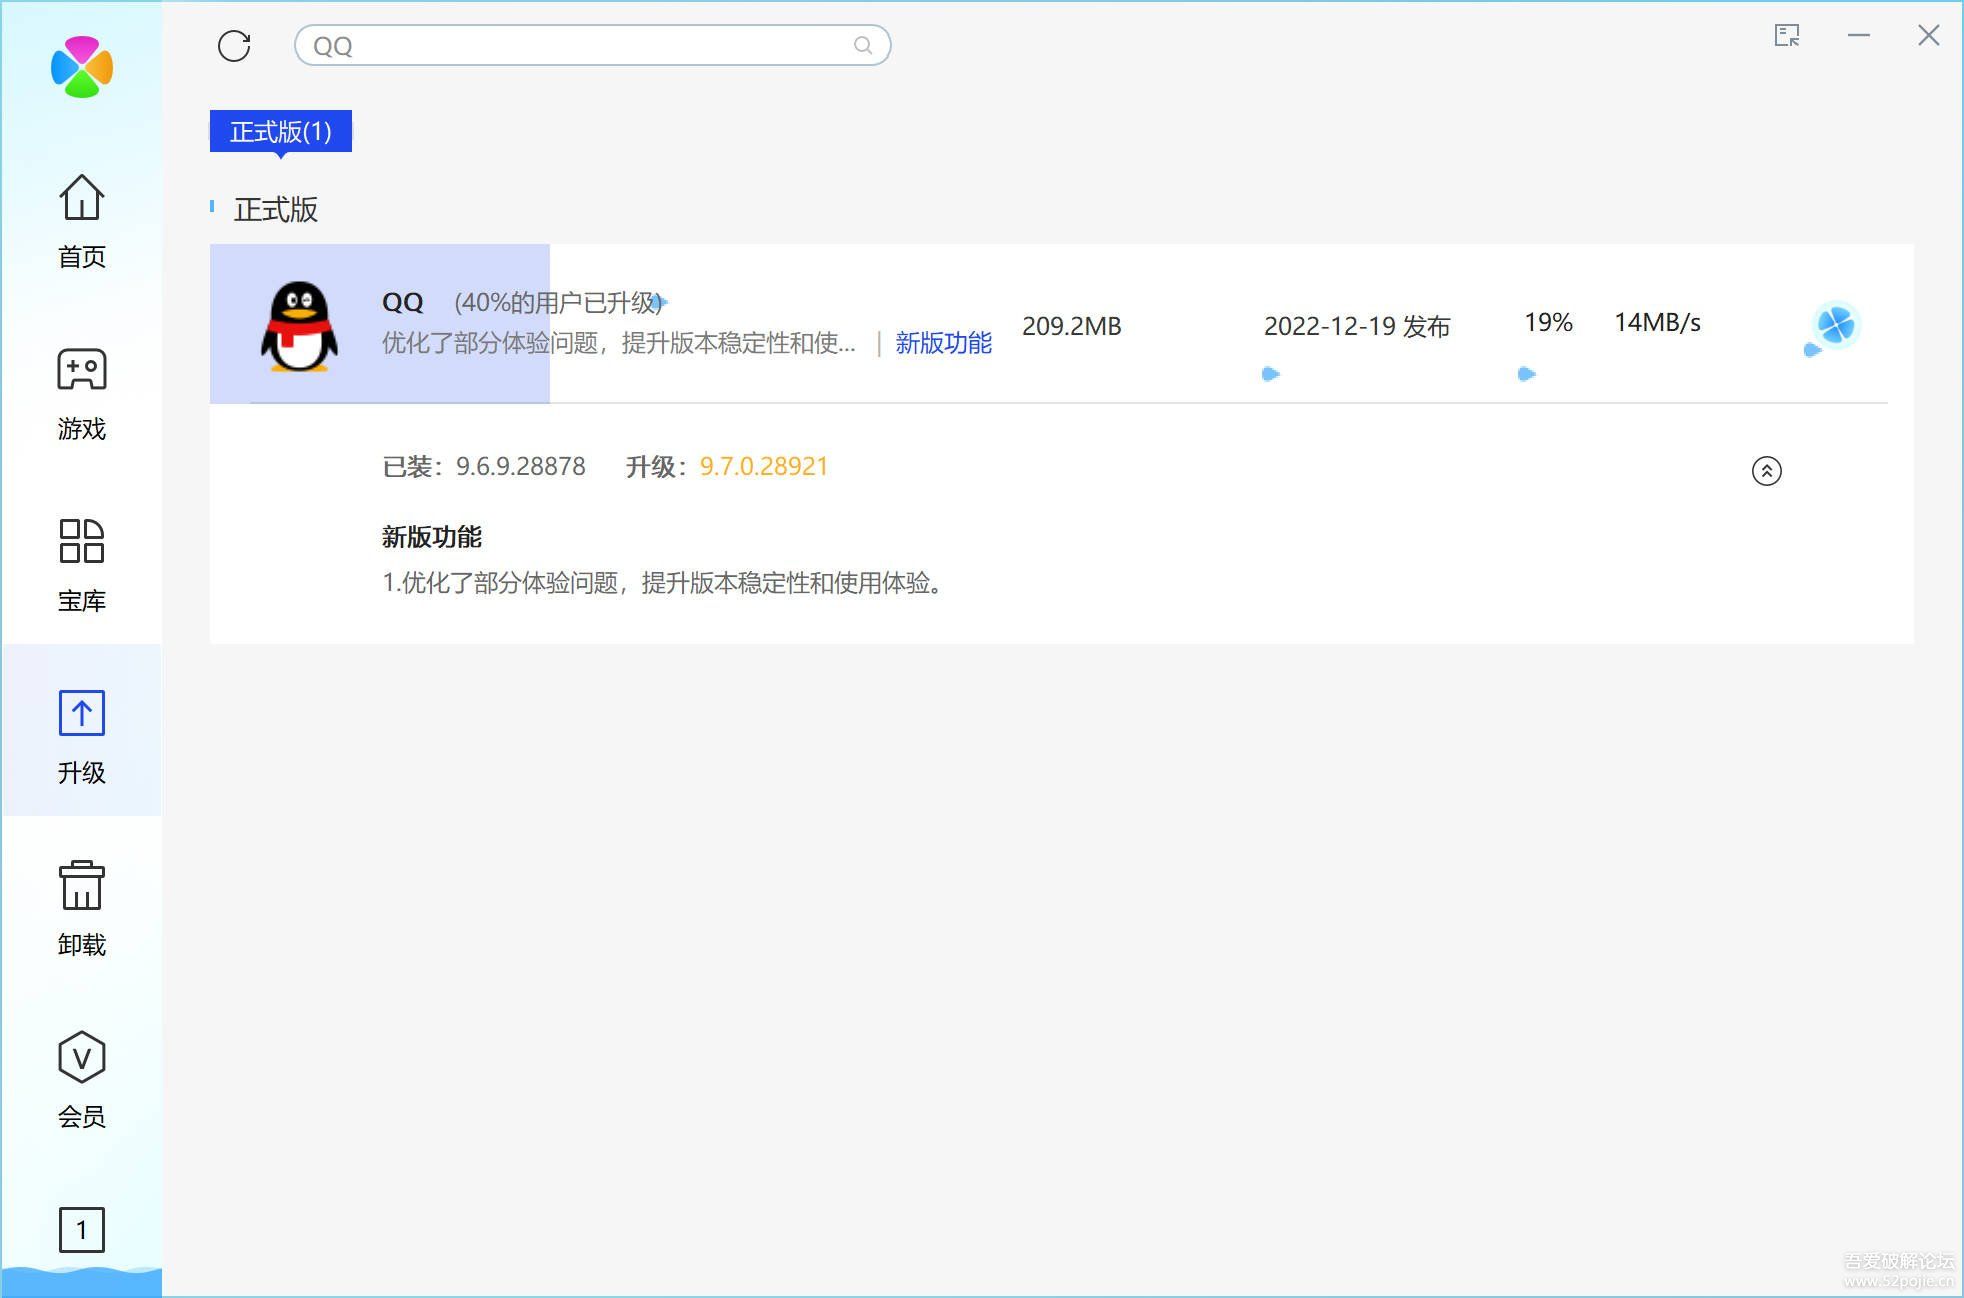Click the upgrade version 9.7.0.28921
Image resolution: width=1964 pixels, height=1298 pixels.
point(764,466)
